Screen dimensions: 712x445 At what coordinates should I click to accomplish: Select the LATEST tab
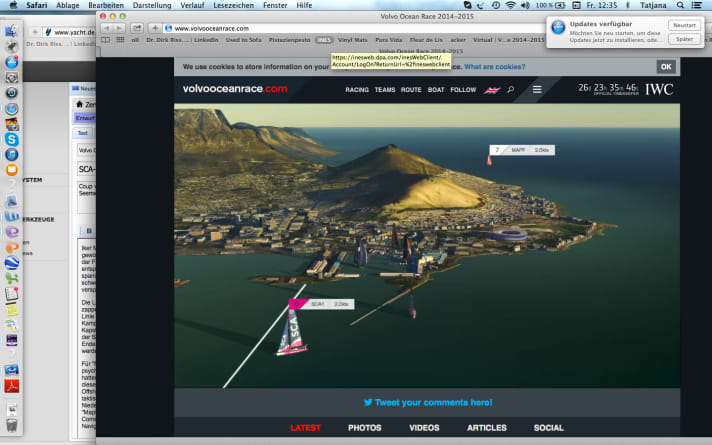click(x=306, y=428)
